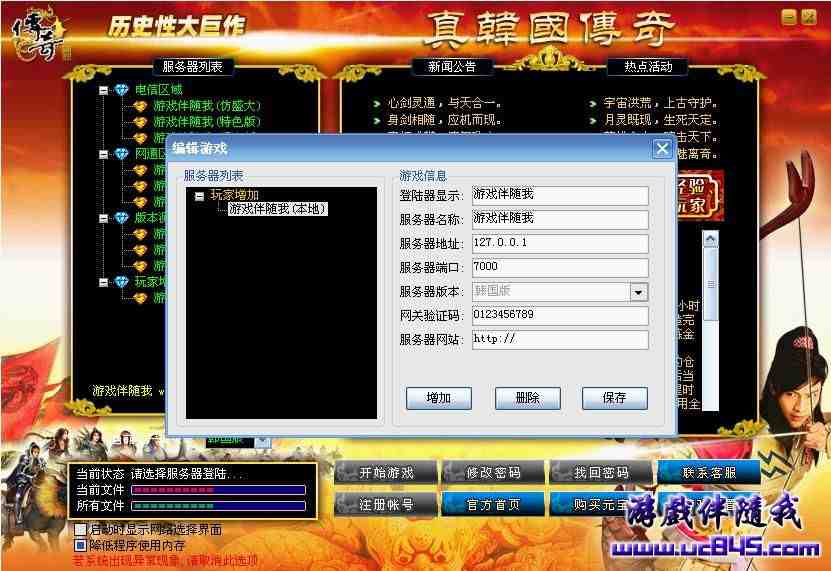
Task: Click the 增加 button
Action: 438,398
